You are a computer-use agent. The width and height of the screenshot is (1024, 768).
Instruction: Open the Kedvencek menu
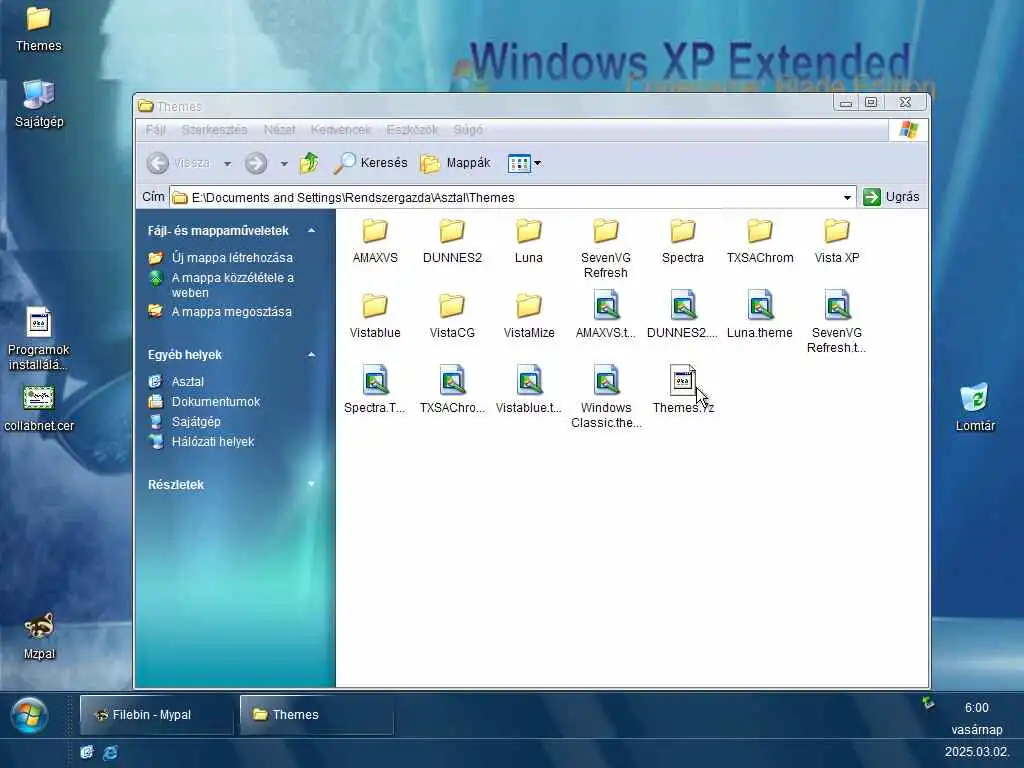(341, 130)
